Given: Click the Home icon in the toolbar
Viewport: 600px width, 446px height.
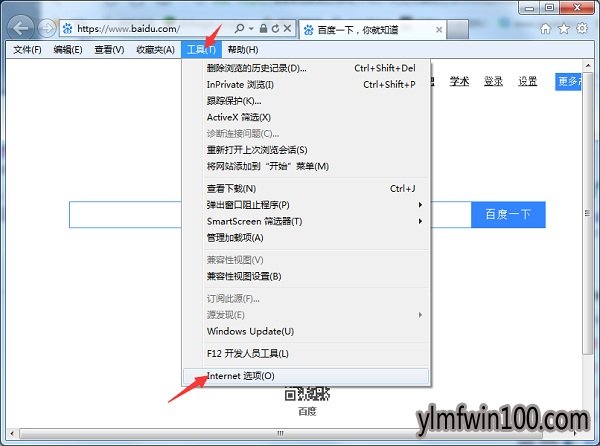Looking at the screenshot, I should [x=546, y=29].
